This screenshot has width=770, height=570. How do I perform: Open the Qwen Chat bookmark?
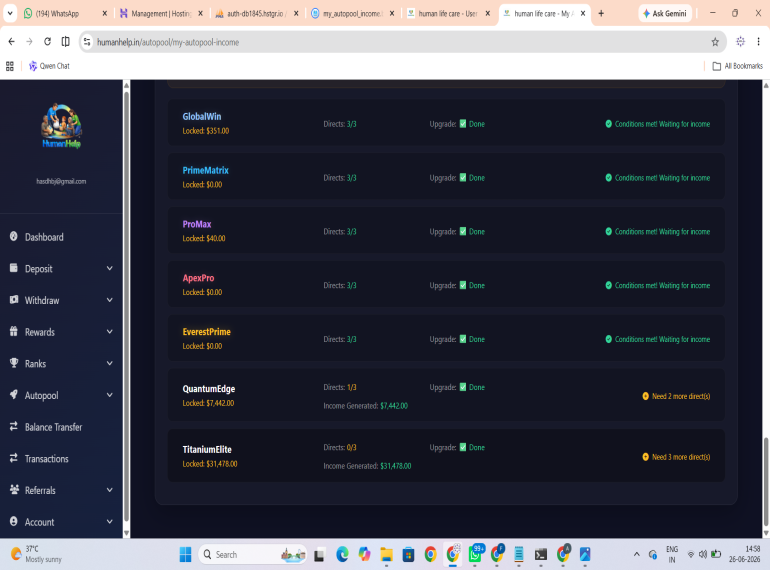pos(49,66)
